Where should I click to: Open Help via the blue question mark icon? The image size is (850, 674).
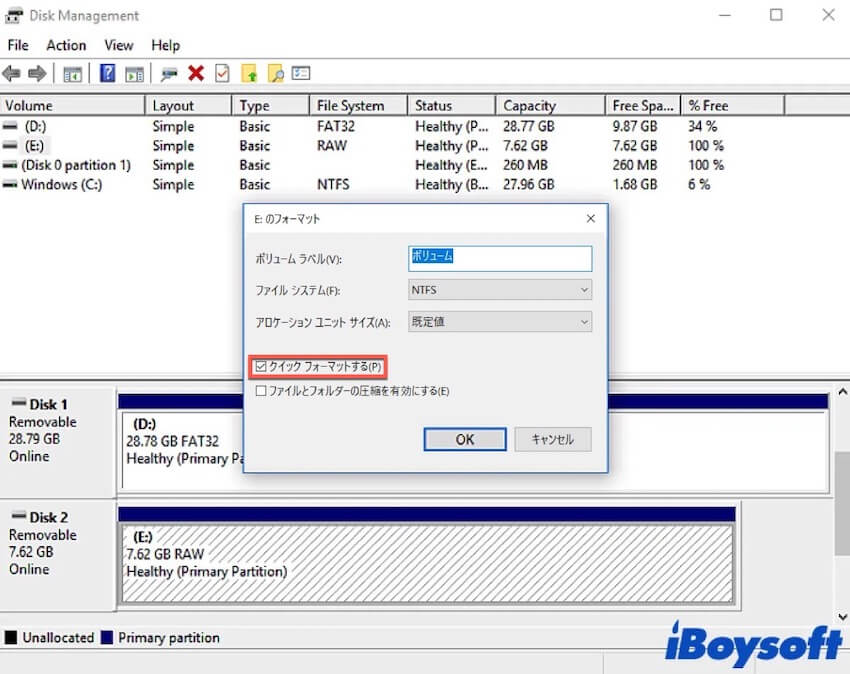pyautogui.click(x=108, y=74)
